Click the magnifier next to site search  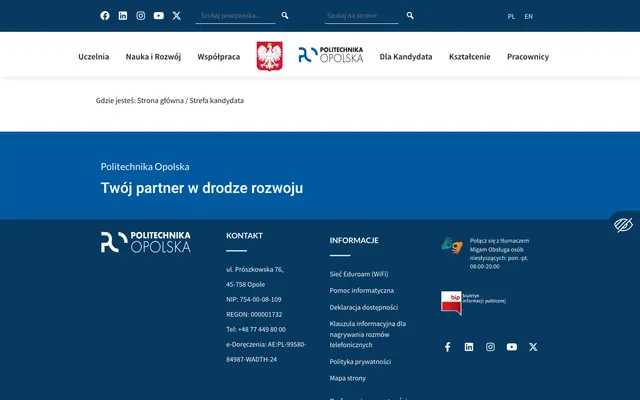(410, 16)
